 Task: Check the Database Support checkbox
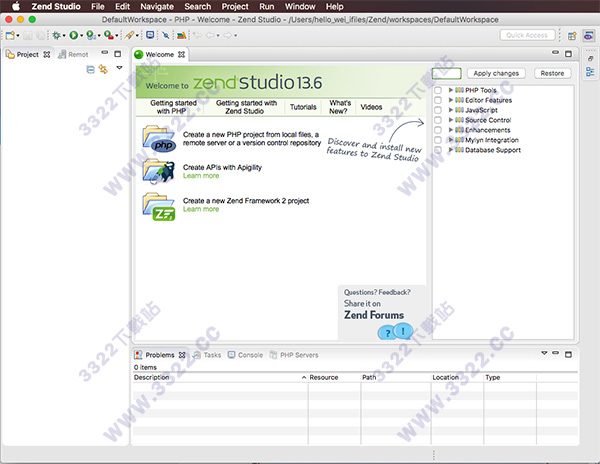[x=438, y=150]
